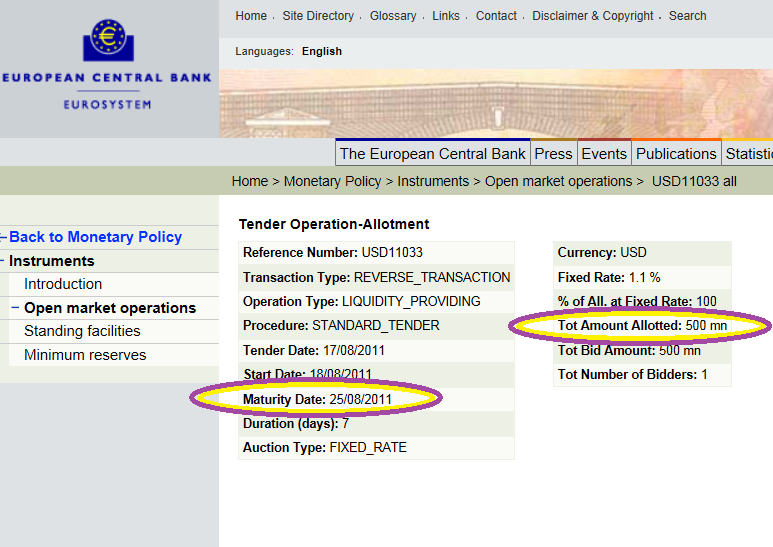The image size is (773, 547).
Task: Open Site Directory link
Action: 318,16
